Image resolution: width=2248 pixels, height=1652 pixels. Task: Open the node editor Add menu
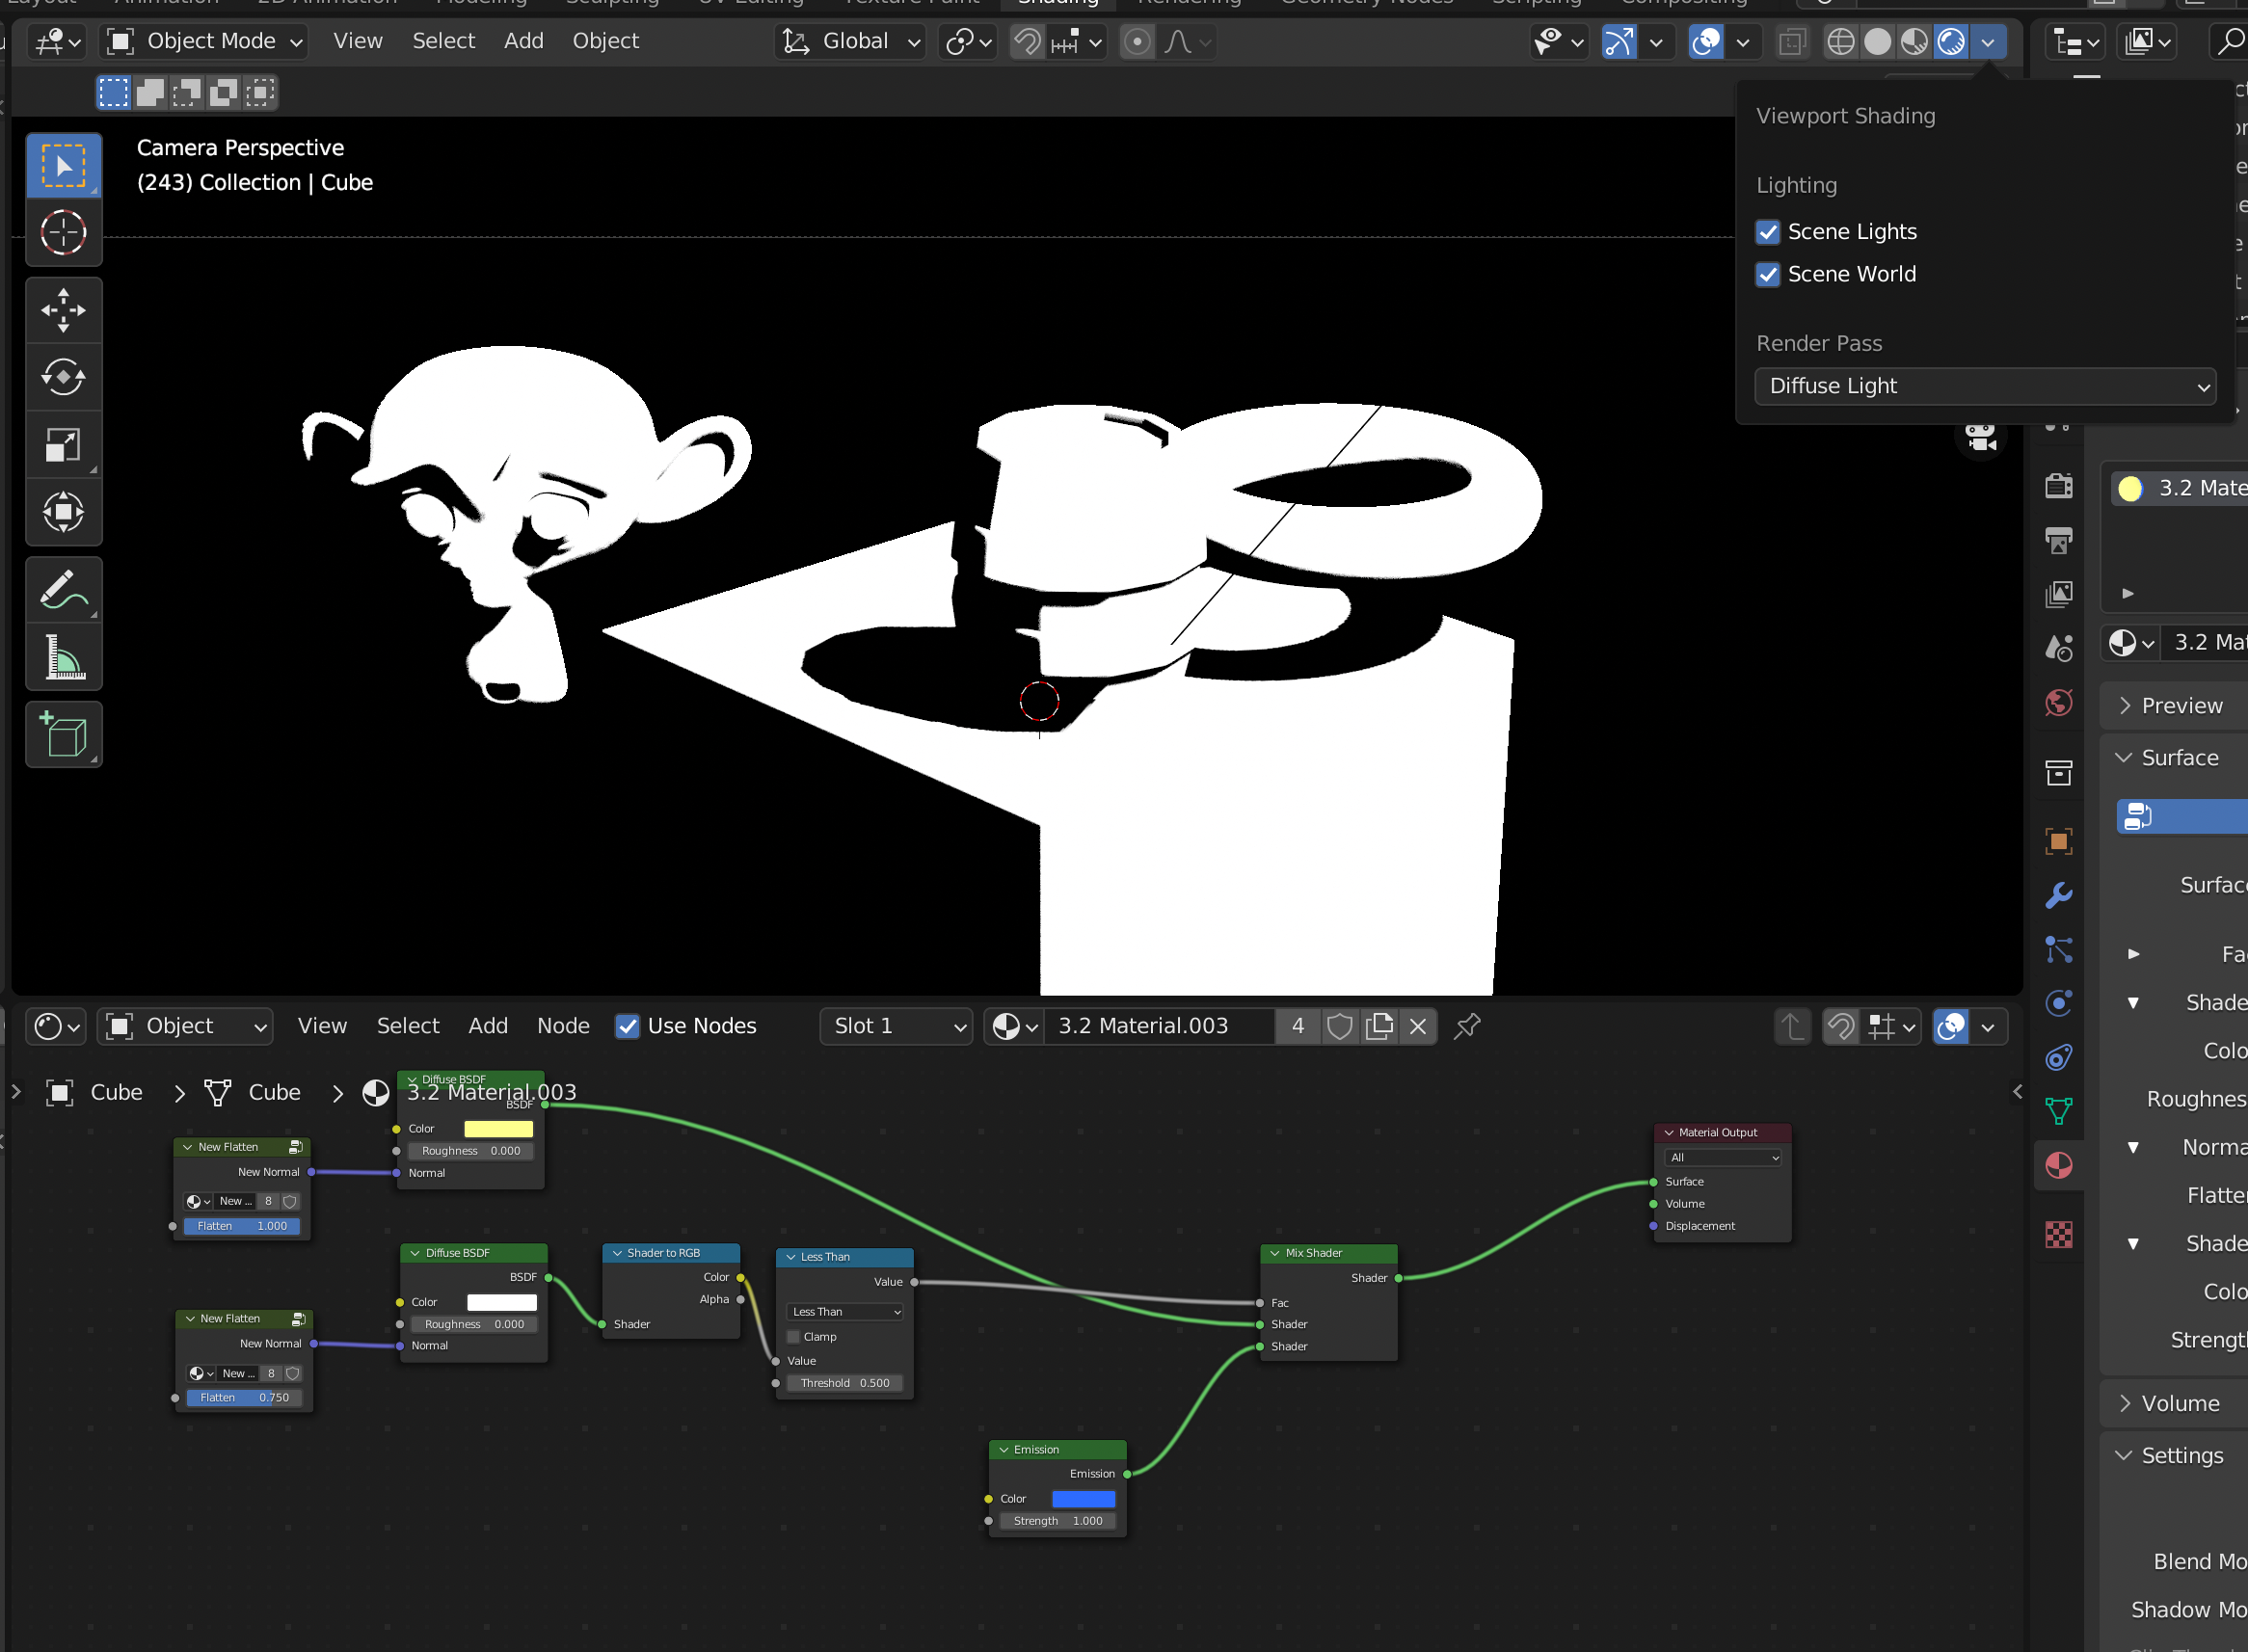coord(488,1026)
